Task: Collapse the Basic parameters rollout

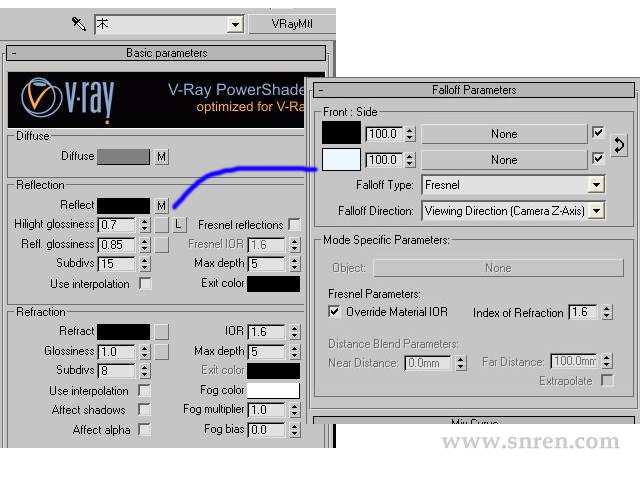Action: [x=166, y=53]
